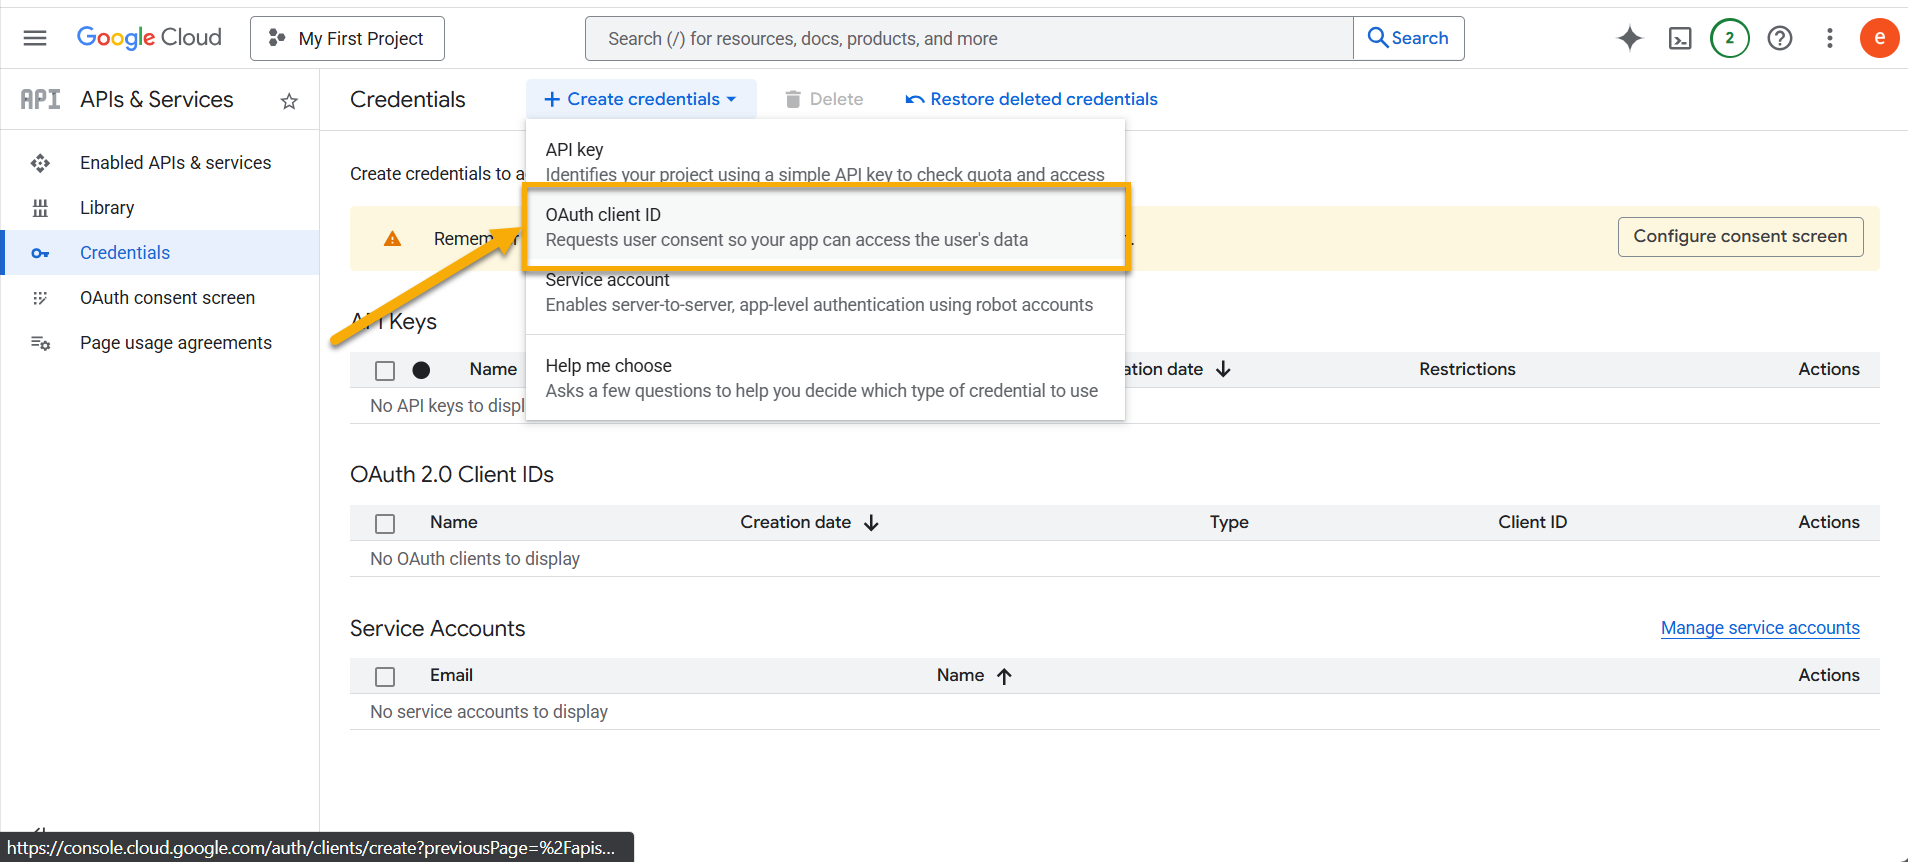Click the Enabled APIs & services icon
This screenshot has width=1908, height=862.
(40, 163)
